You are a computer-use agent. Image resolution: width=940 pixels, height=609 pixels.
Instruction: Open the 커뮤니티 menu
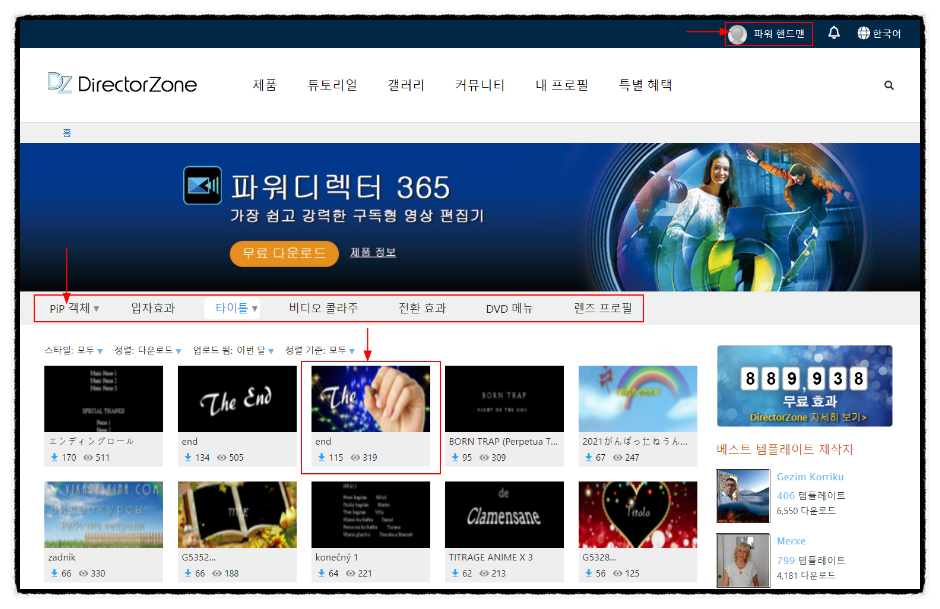[x=479, y=85]
